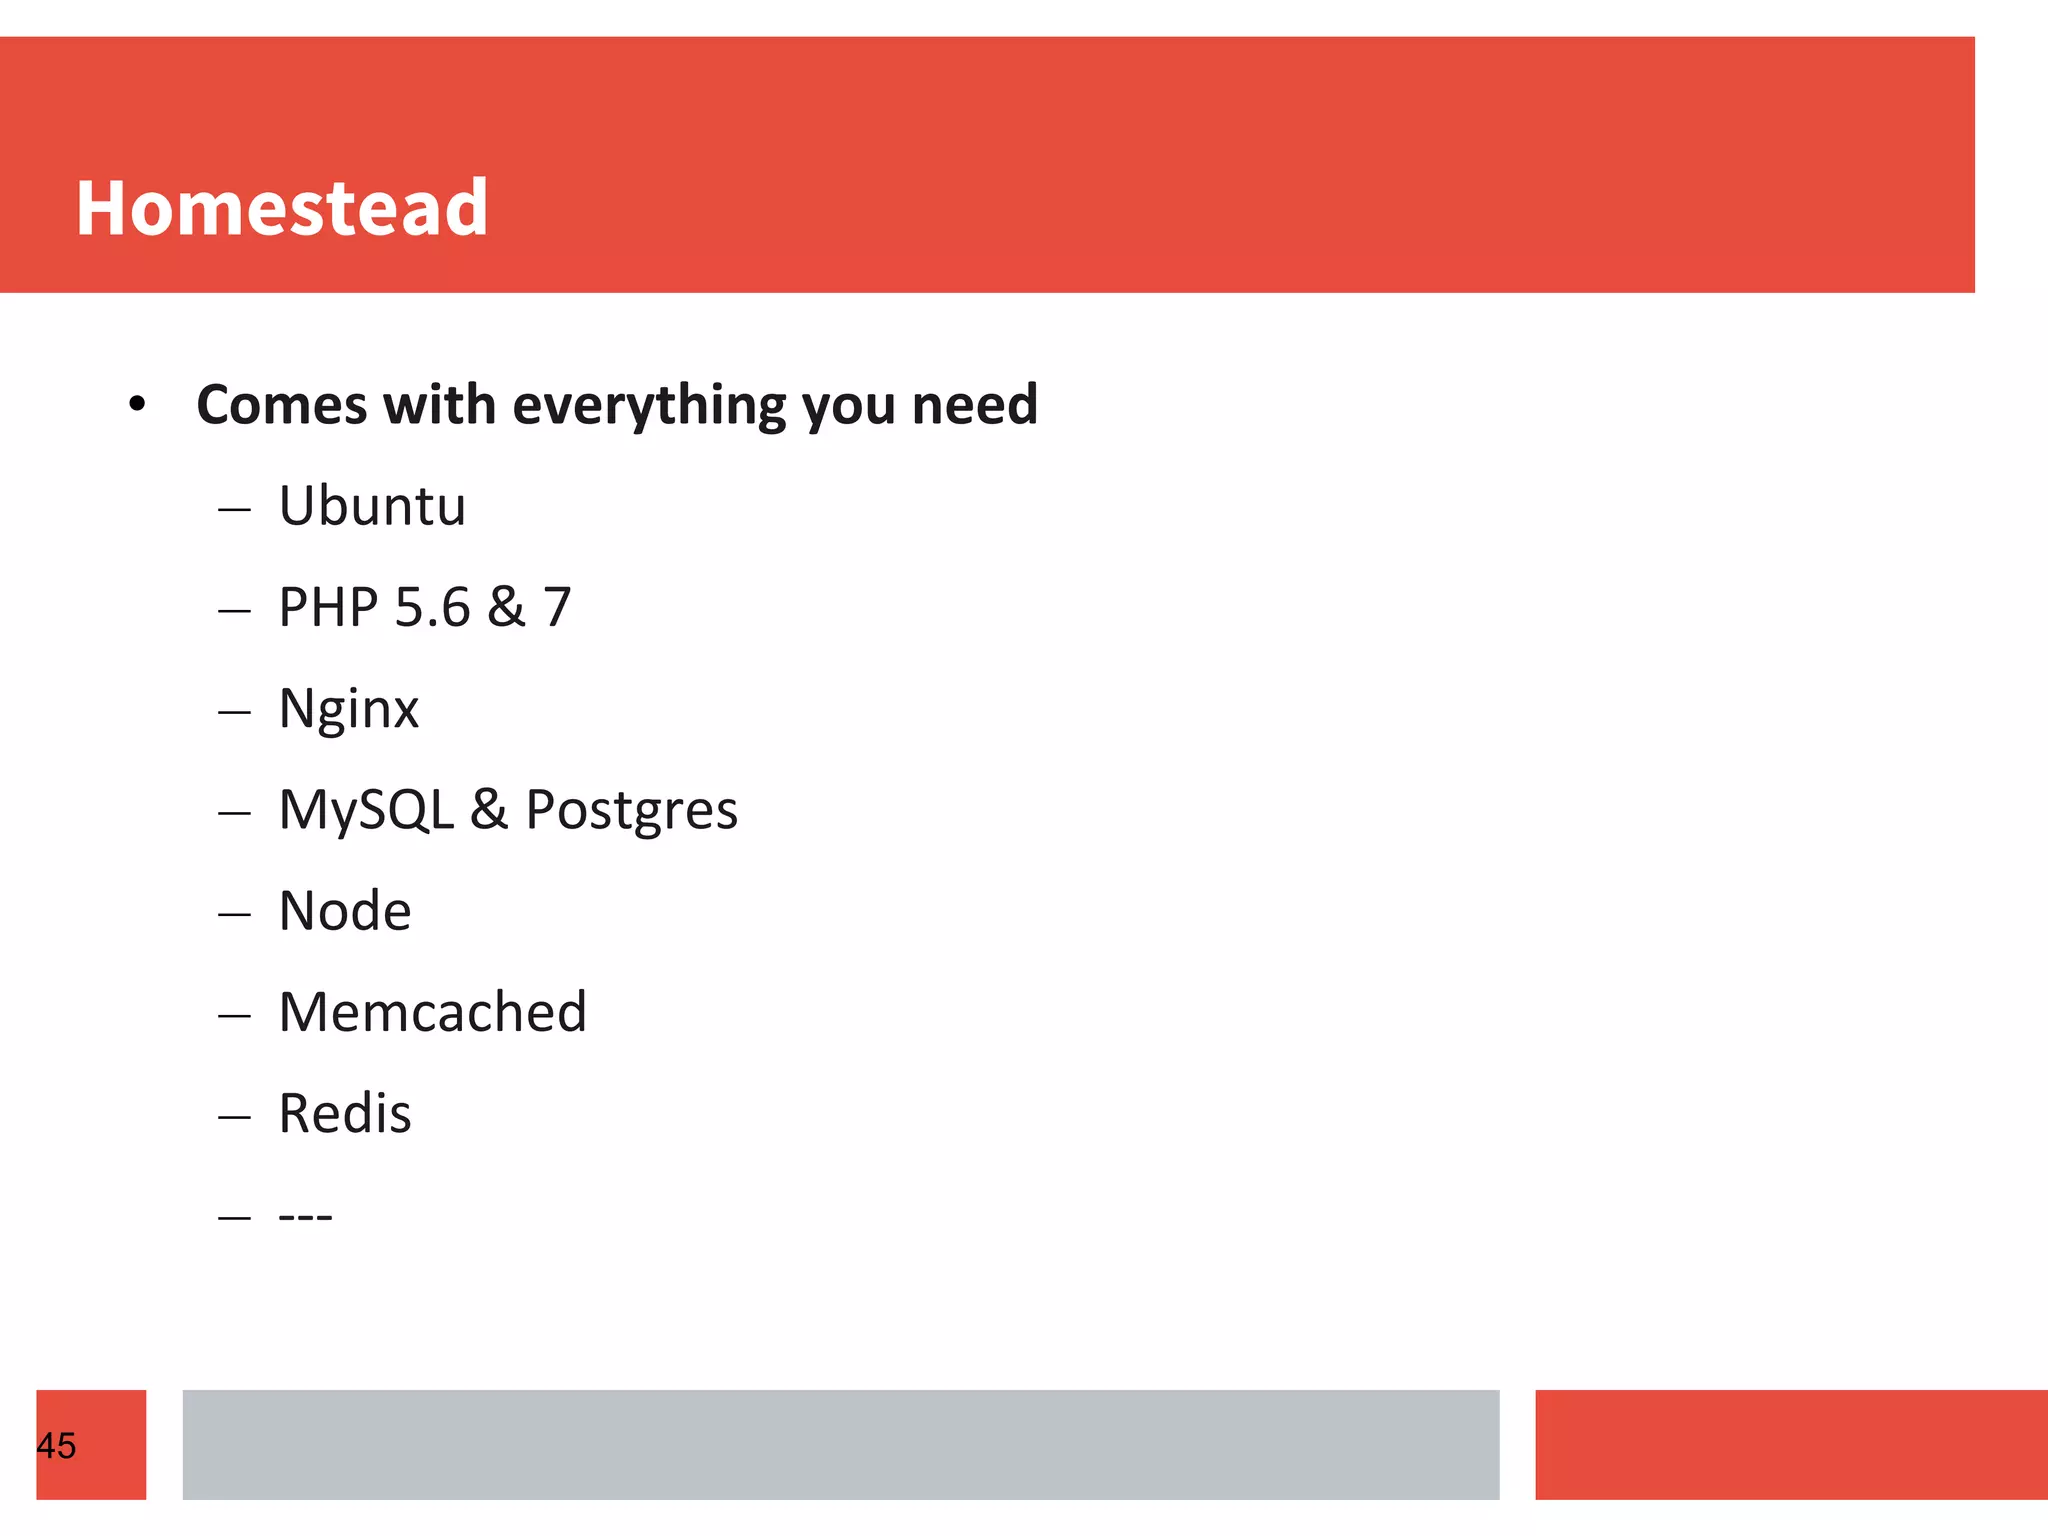Select the Redis list item
The width and height of the screenshot is (2048, 1536).
(x=345, y=1113)
